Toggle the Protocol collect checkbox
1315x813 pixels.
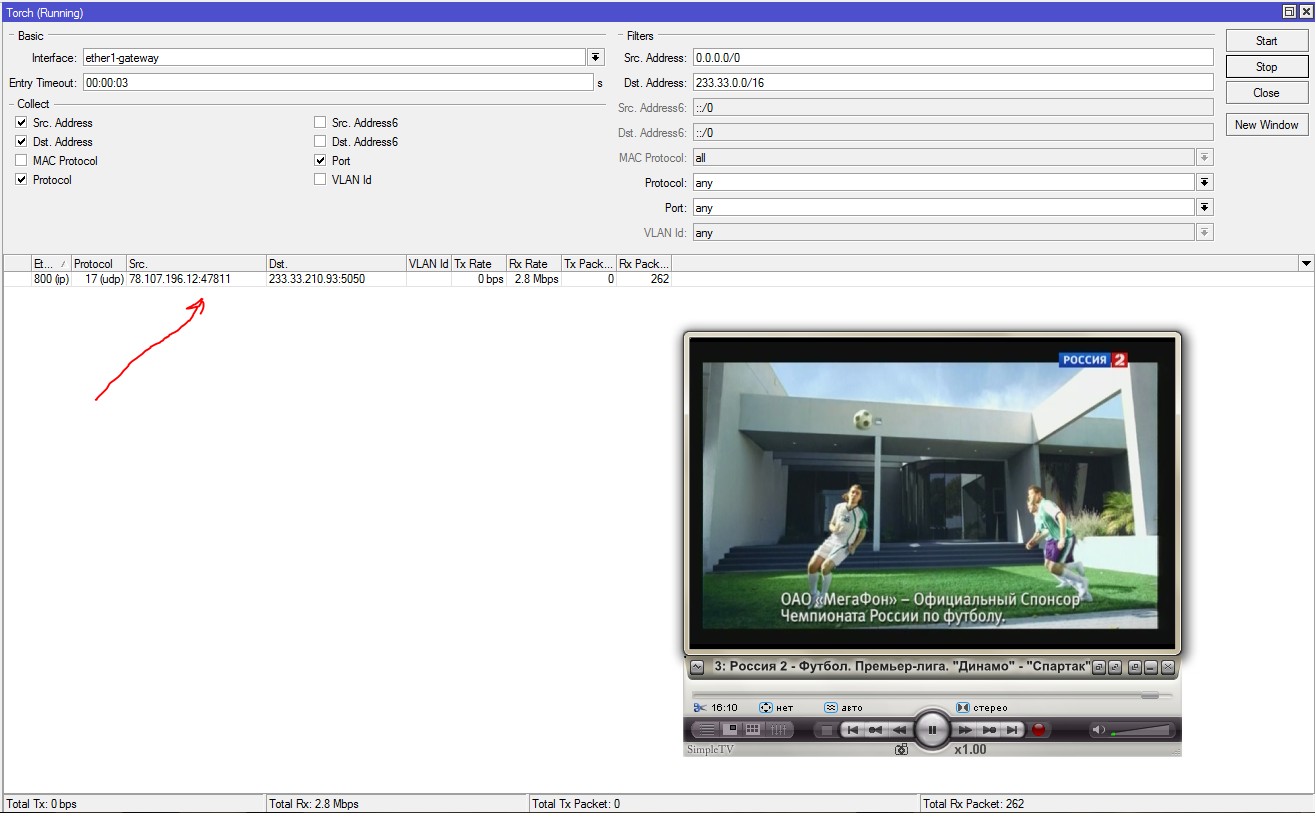tap(21, 180)
